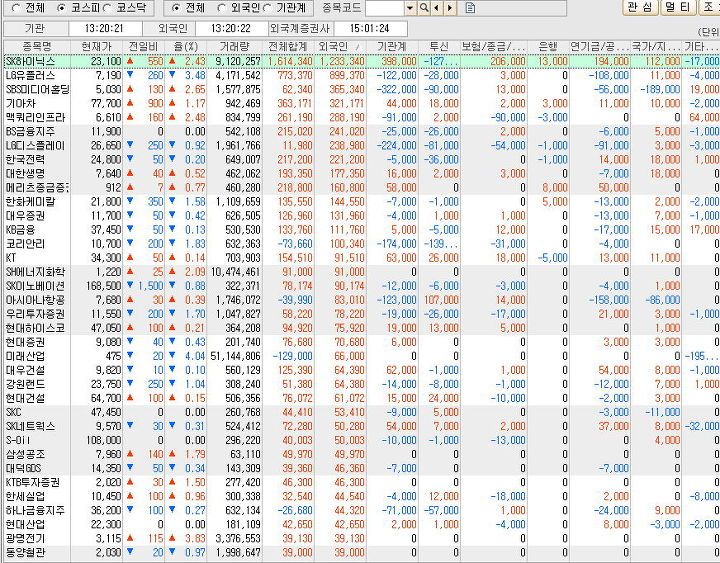Select the 대우증권 row

click(x=362, y=216)
